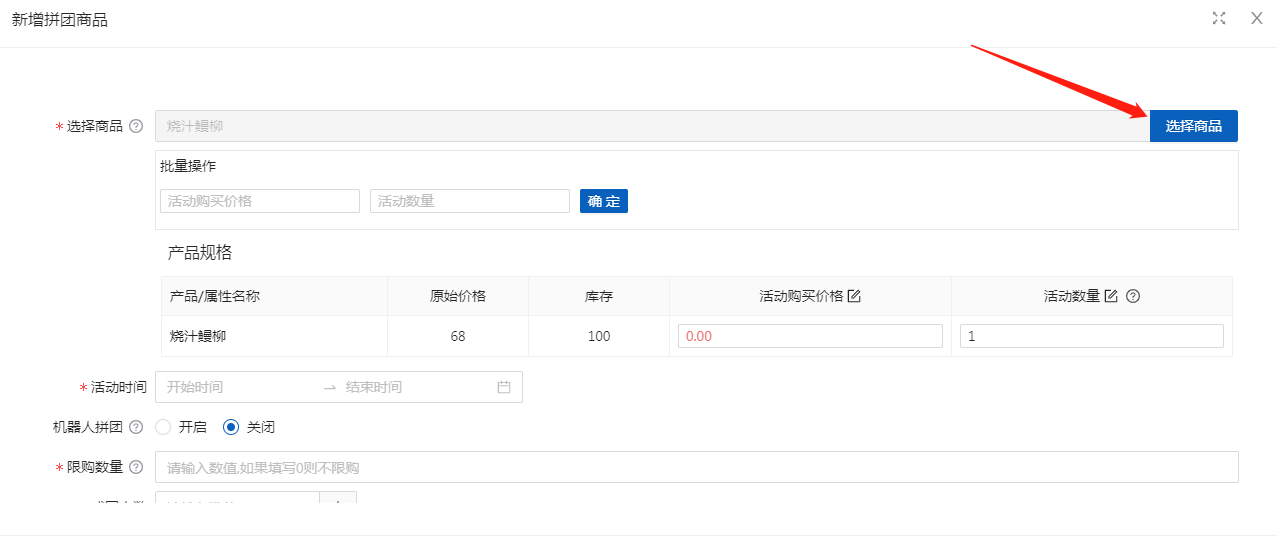
Task: Click calendar icon in 活动时间 field
Action: click(504, 387)
